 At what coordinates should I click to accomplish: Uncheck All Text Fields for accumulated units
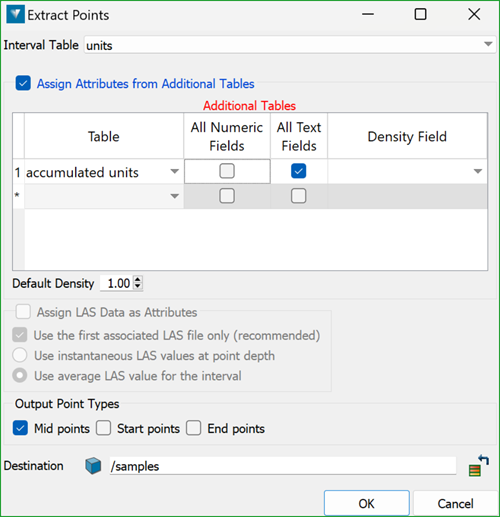tap(298, 171)
